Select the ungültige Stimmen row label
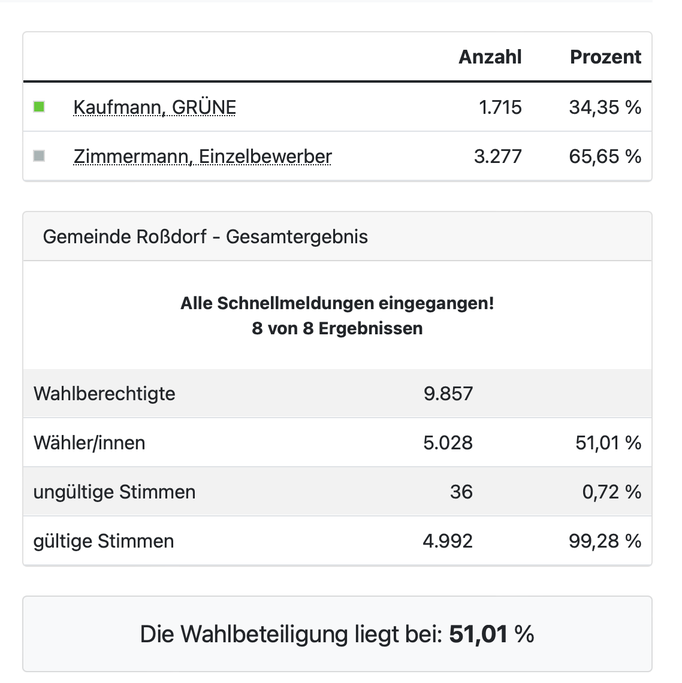 pyautogui.click(x=115, y=492)
